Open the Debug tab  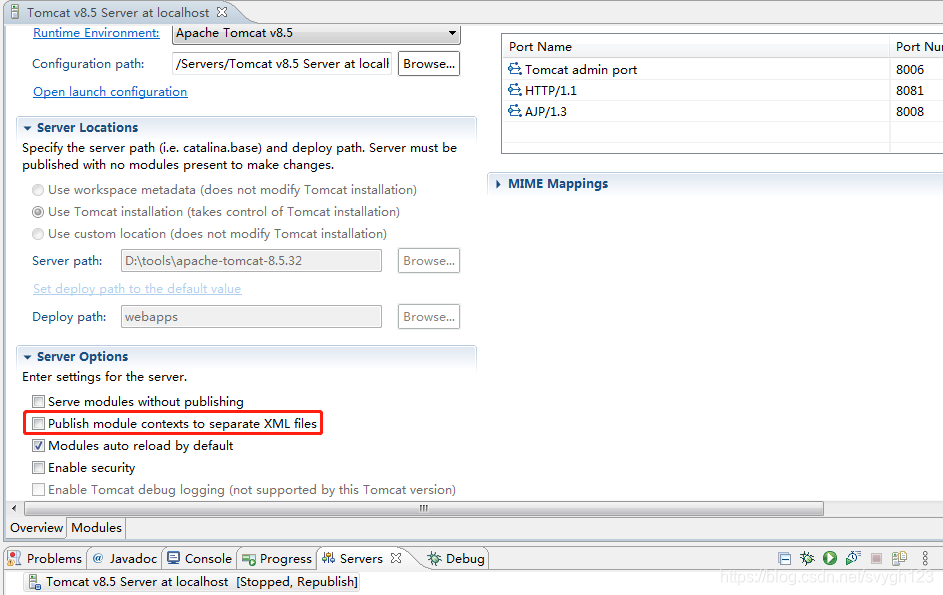pos(456,558)
